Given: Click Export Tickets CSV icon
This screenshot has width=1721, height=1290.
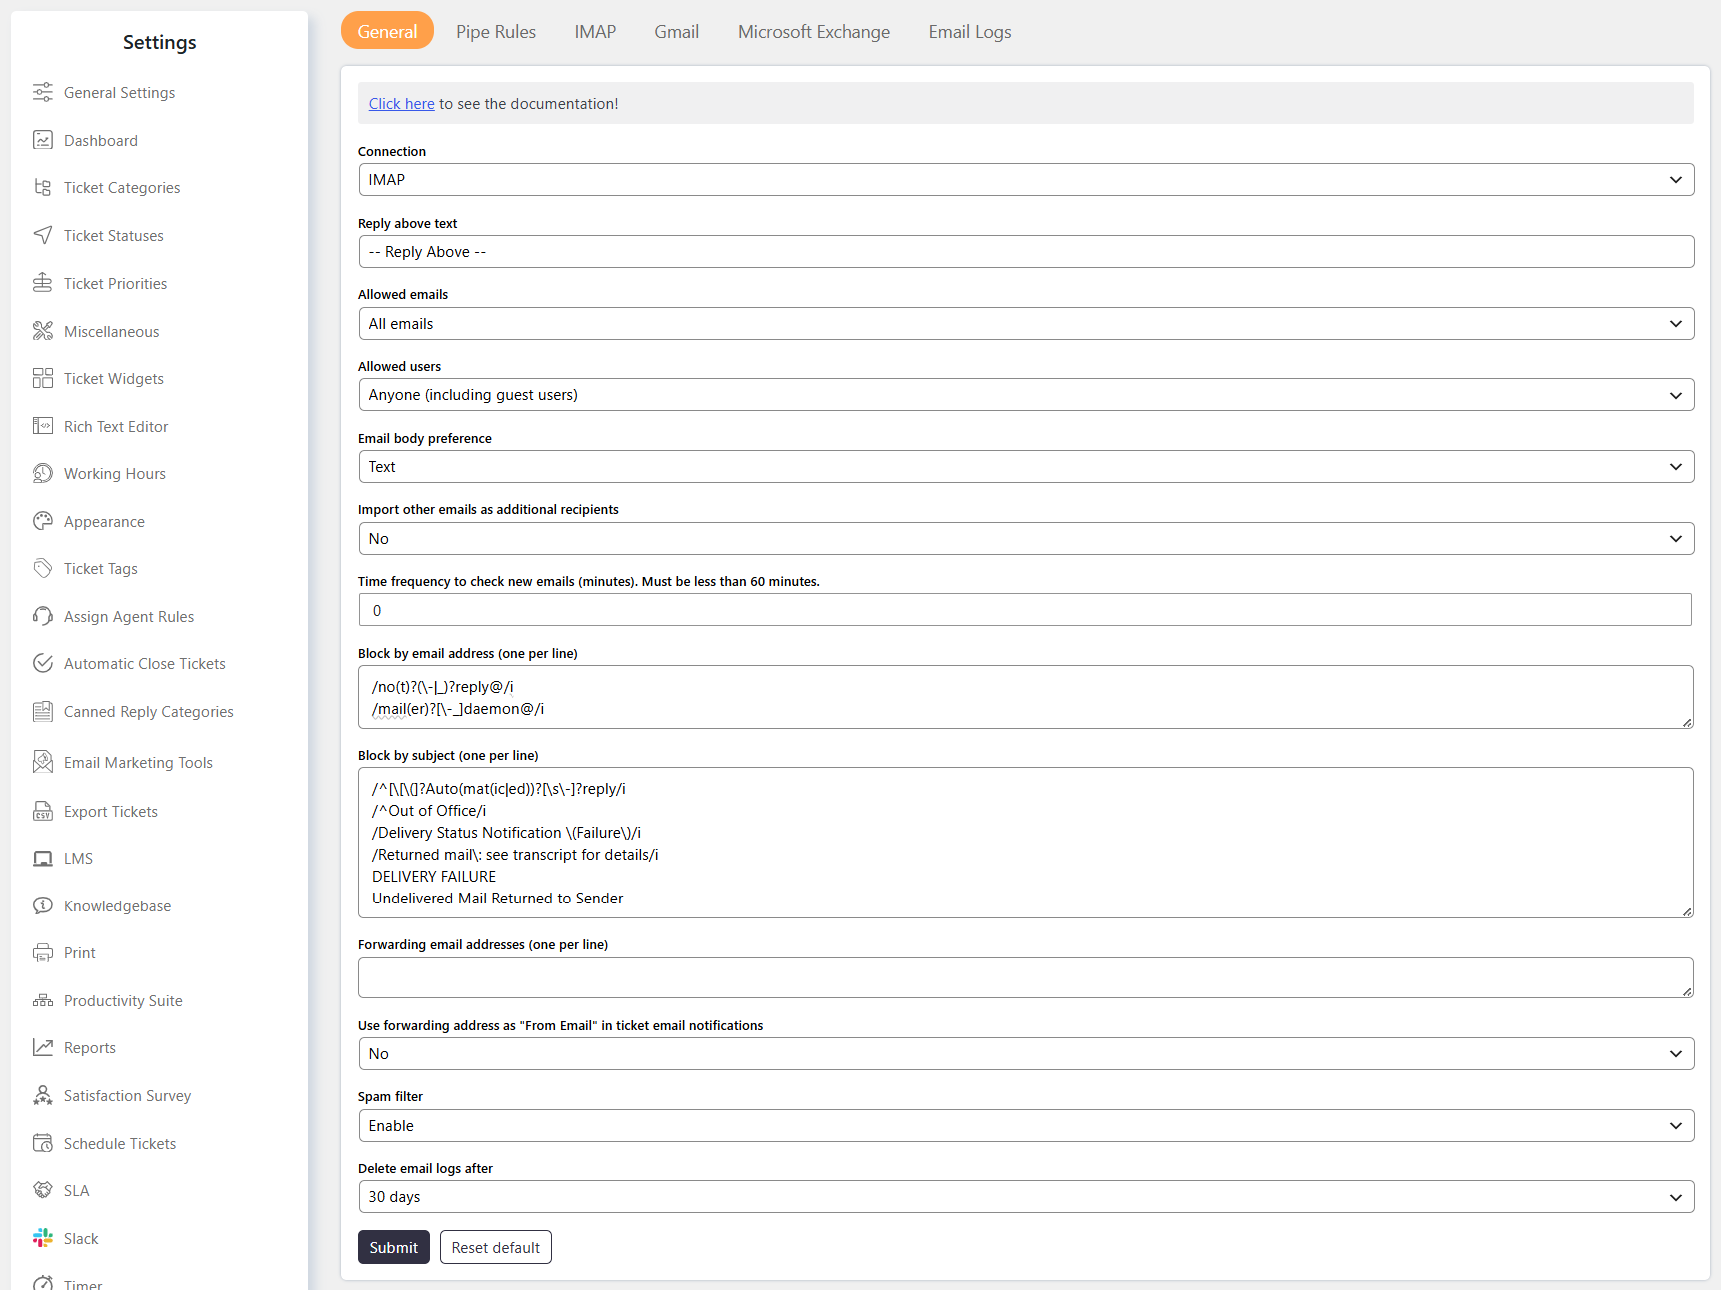Looking at the screenshot, I should pyautogui.click(x=42, y=811).
